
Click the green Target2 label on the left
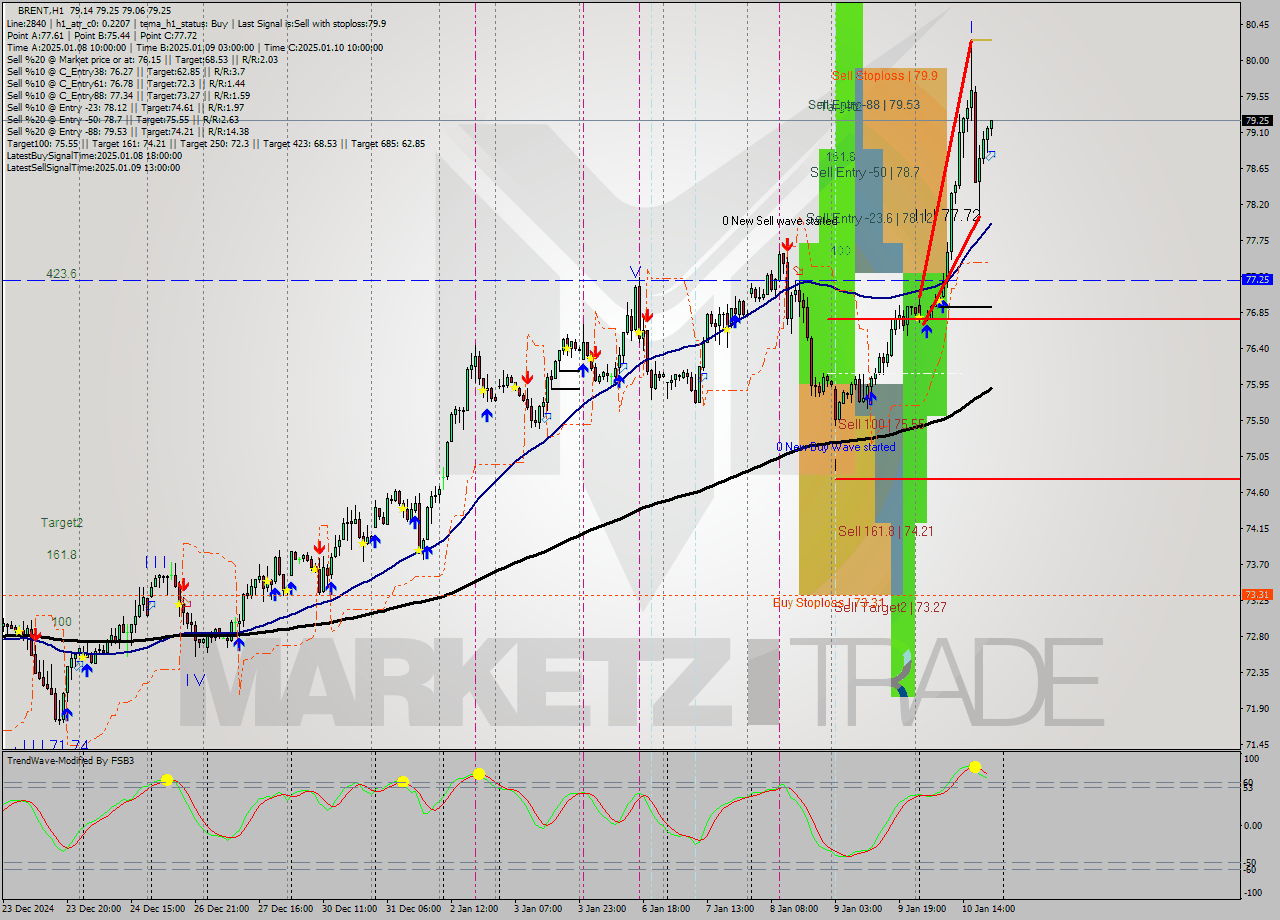(x=62, y=523)
